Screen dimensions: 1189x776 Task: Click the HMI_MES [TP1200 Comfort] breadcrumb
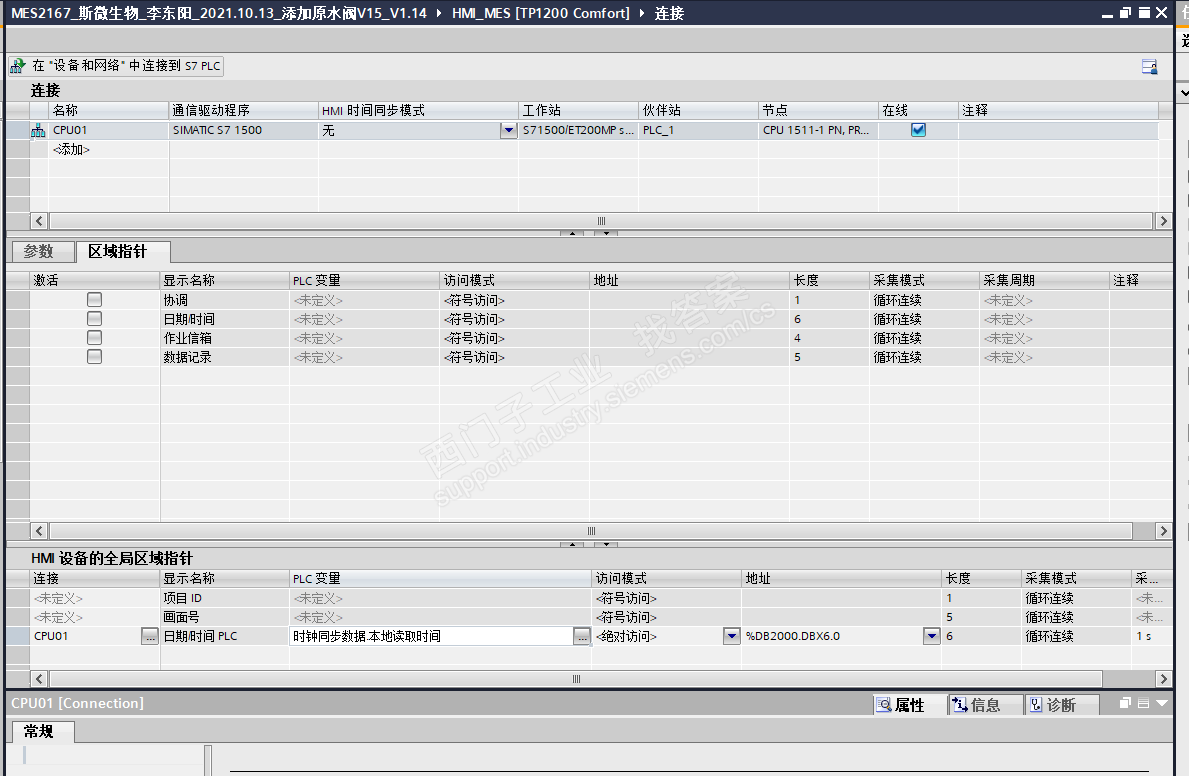tap(541, 13)
